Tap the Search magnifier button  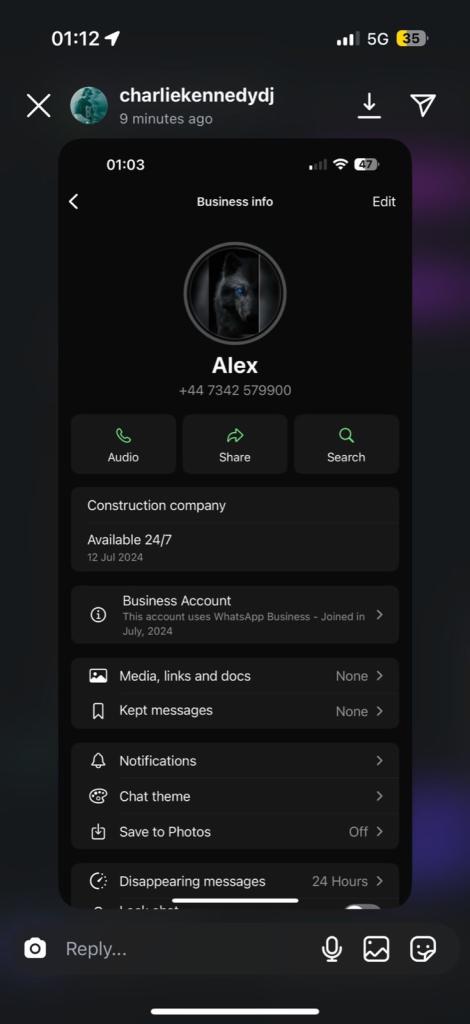tap(346, 444)
